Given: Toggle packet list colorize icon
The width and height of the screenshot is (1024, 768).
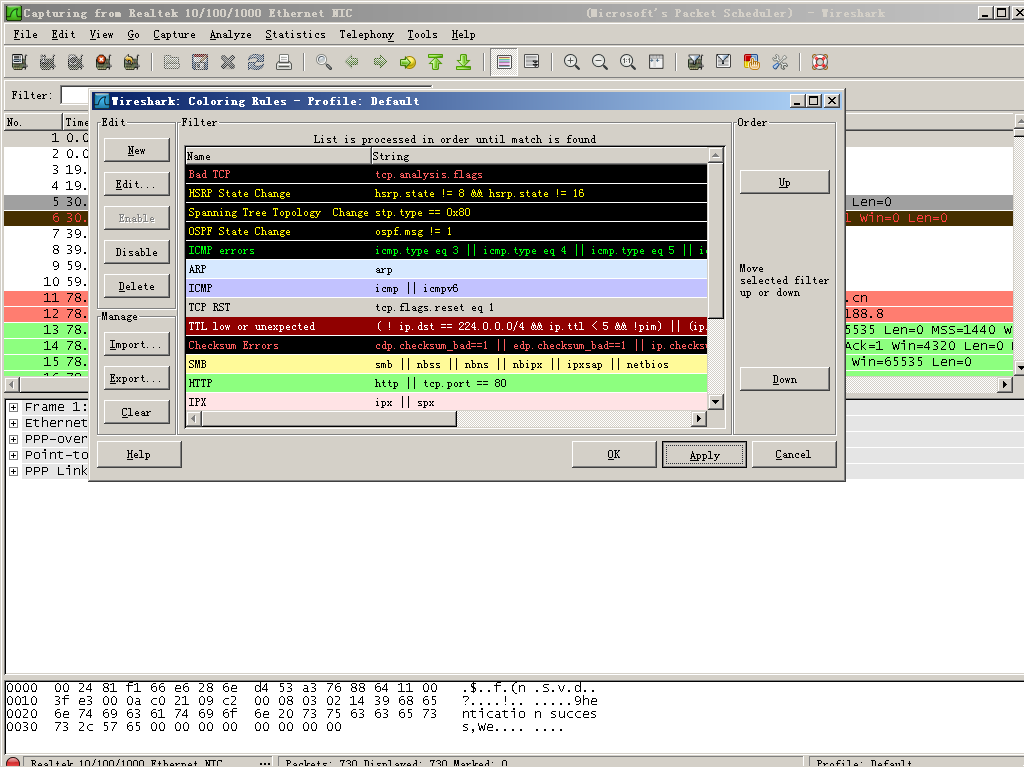Looking at the screenshot, I should point(504,62).
